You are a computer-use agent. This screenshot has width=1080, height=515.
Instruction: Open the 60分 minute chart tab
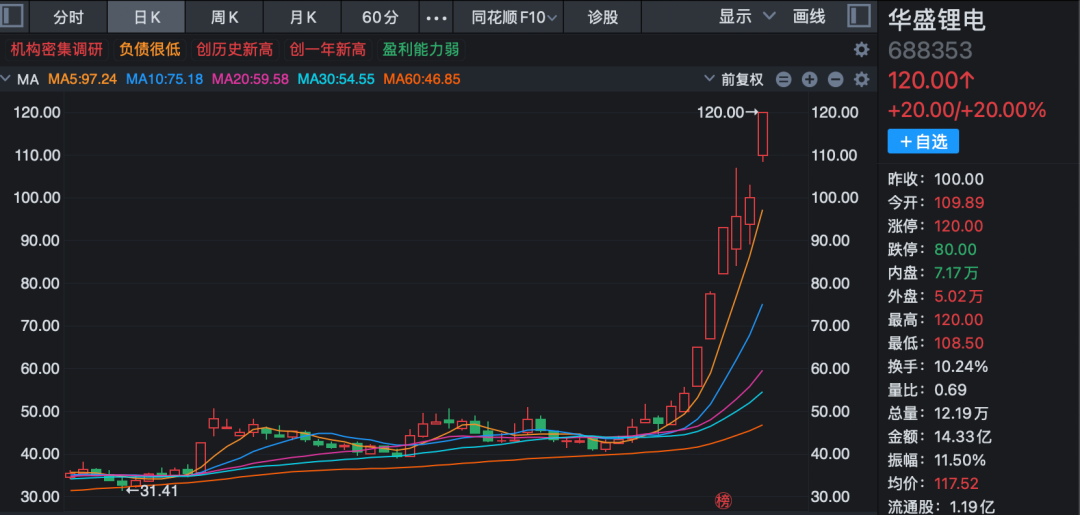click(381, 17)
